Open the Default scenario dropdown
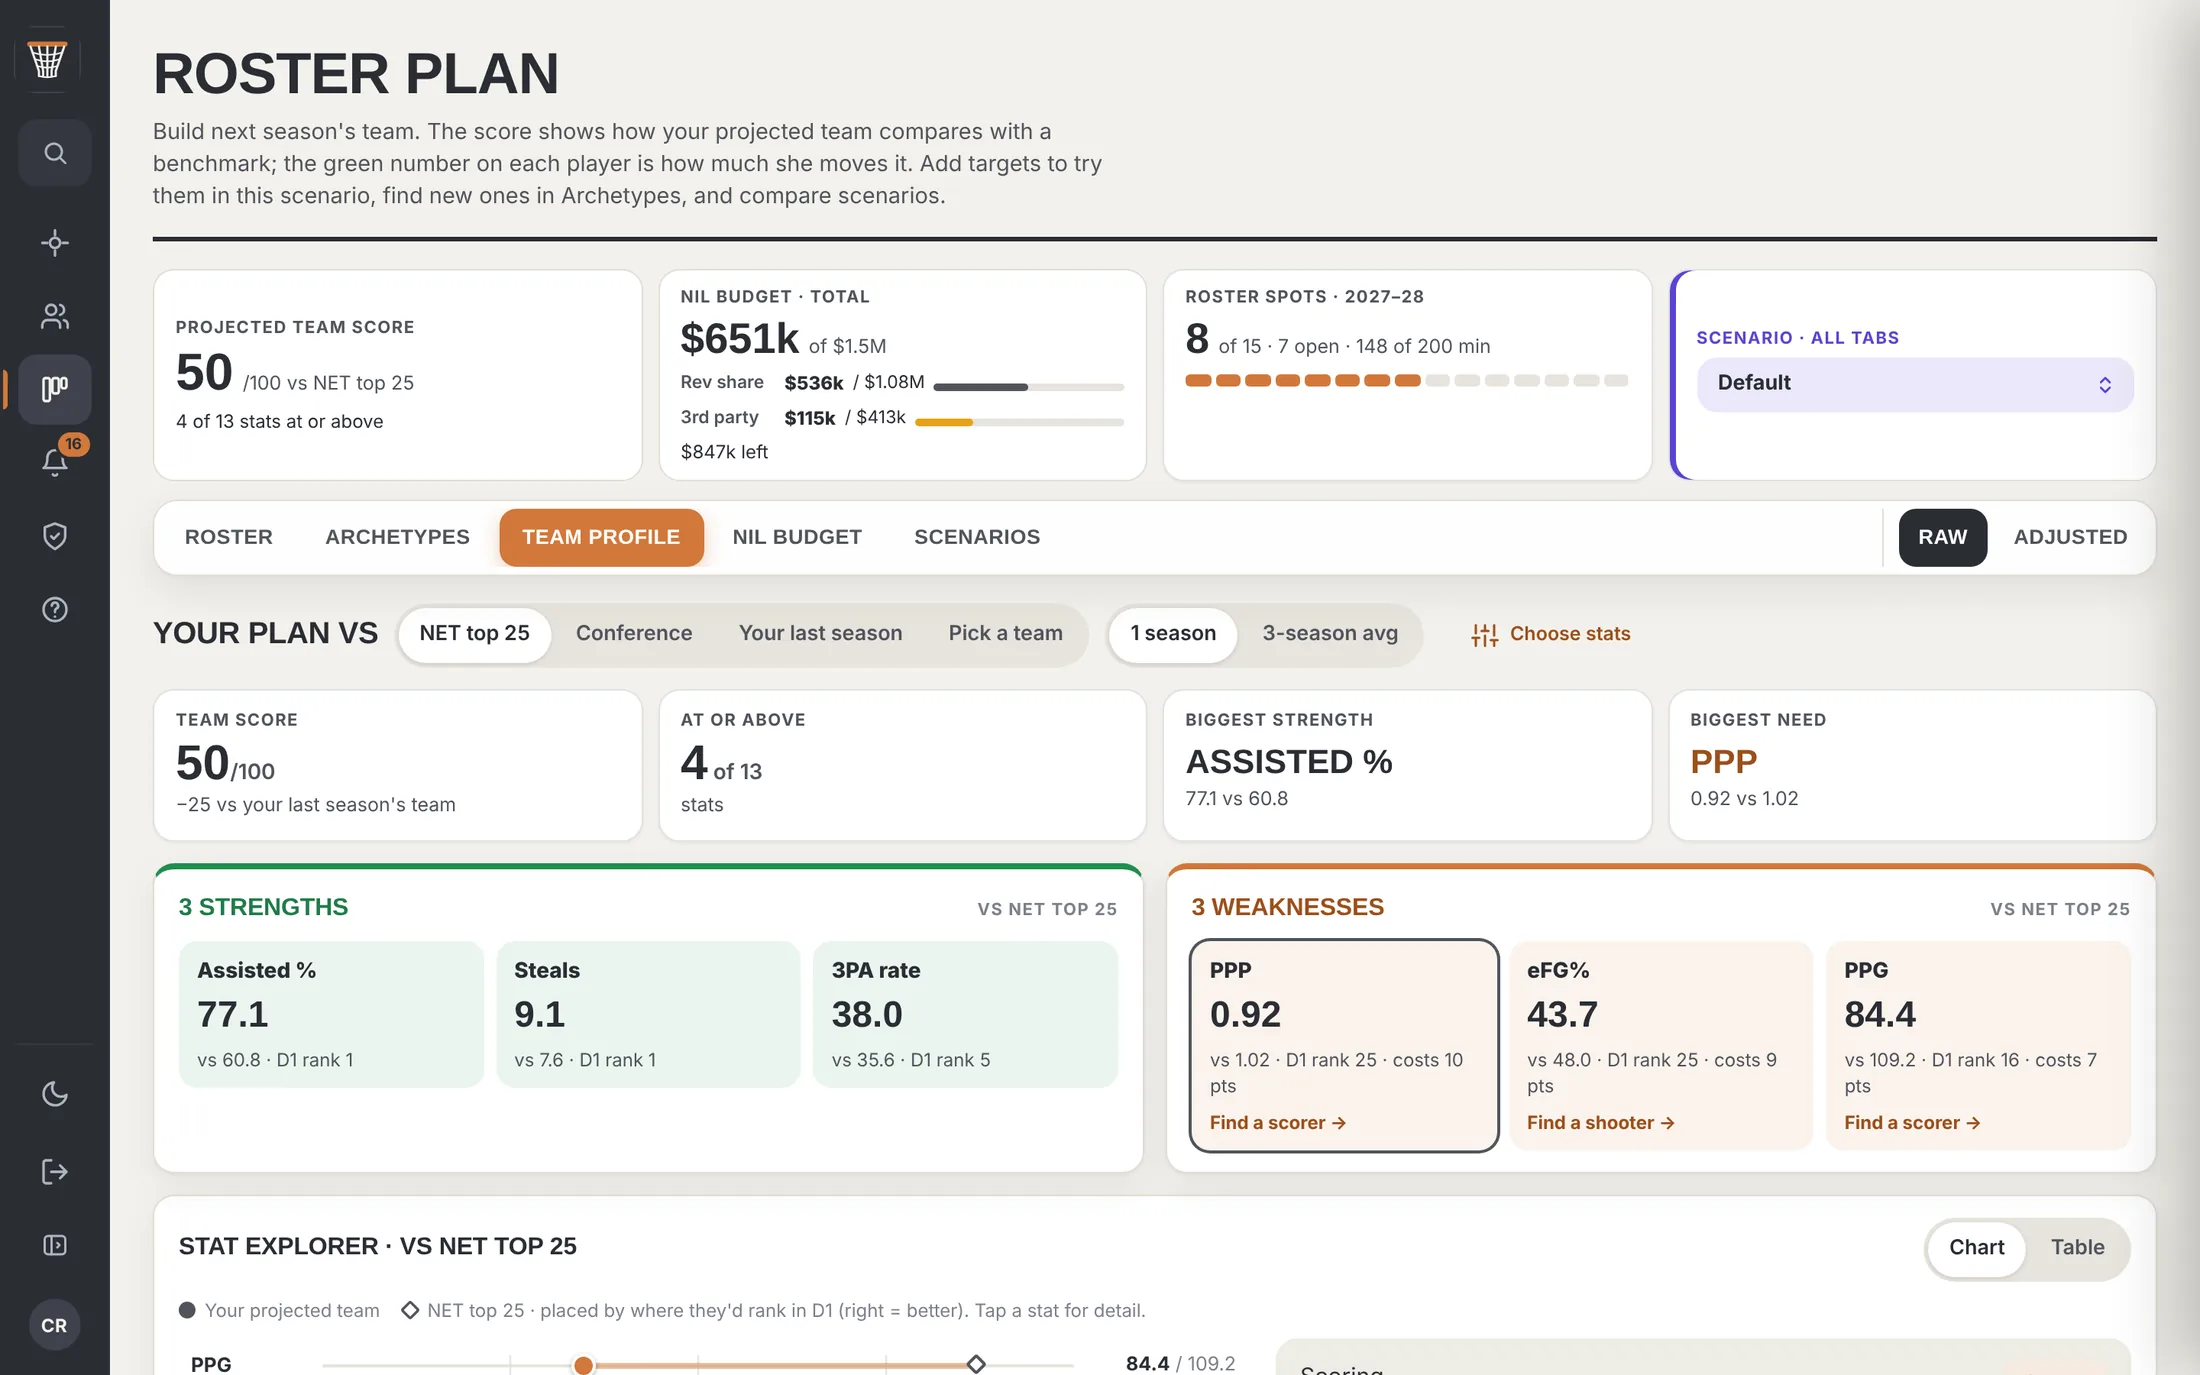2200x1375 pixels. pyautogui.click(x=1915, y=384)
